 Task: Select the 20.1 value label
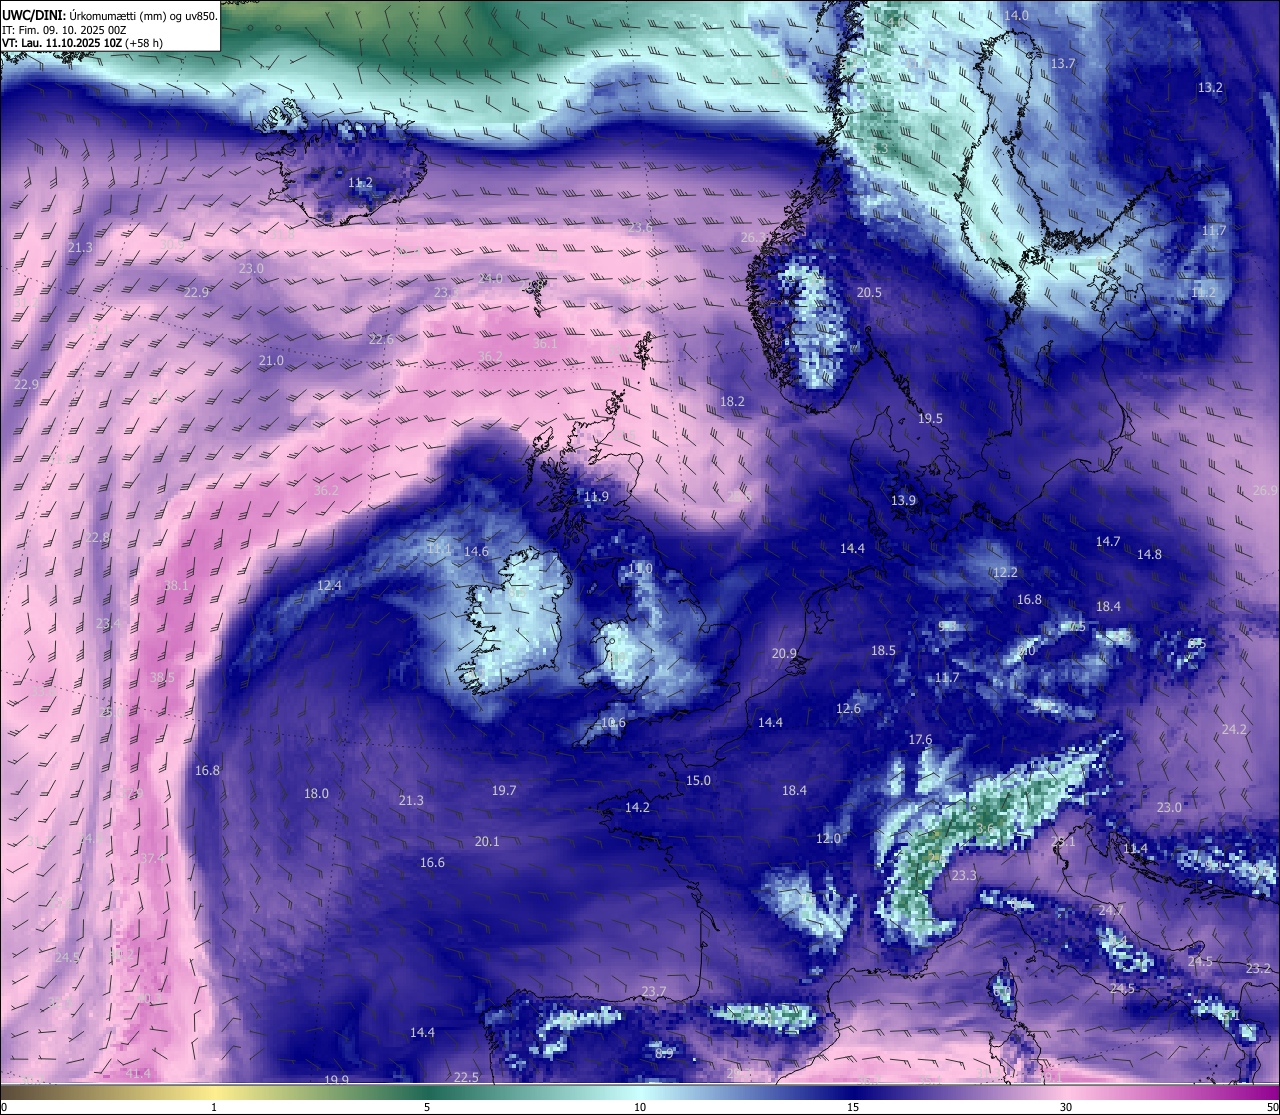(x=487, y=841)
